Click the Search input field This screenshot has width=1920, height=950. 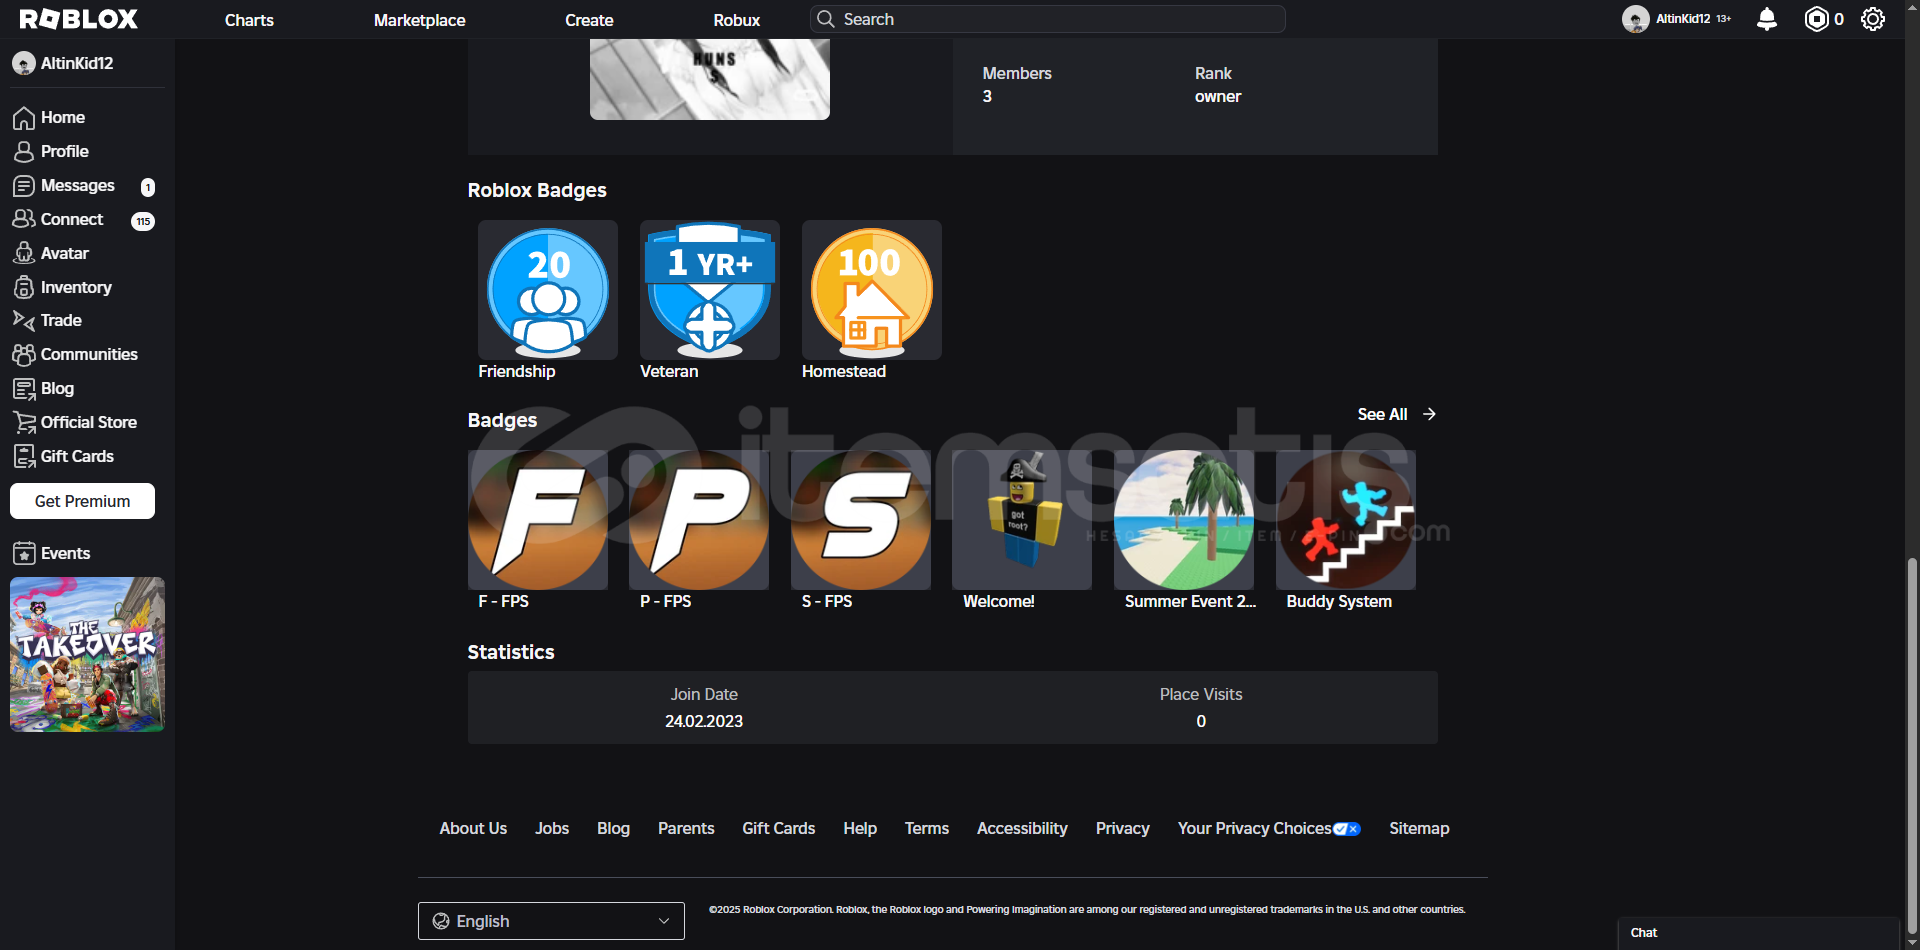click(x=1047, y=19)
